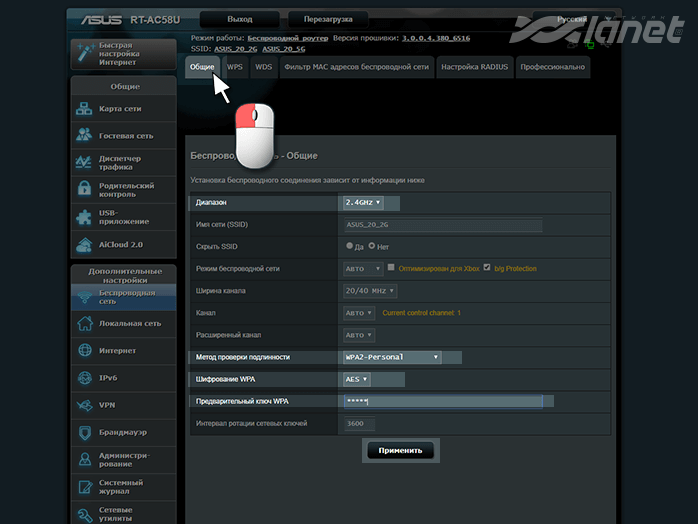
Task: Click the Перезагрузка reboot button
Action: click(321, 19)
